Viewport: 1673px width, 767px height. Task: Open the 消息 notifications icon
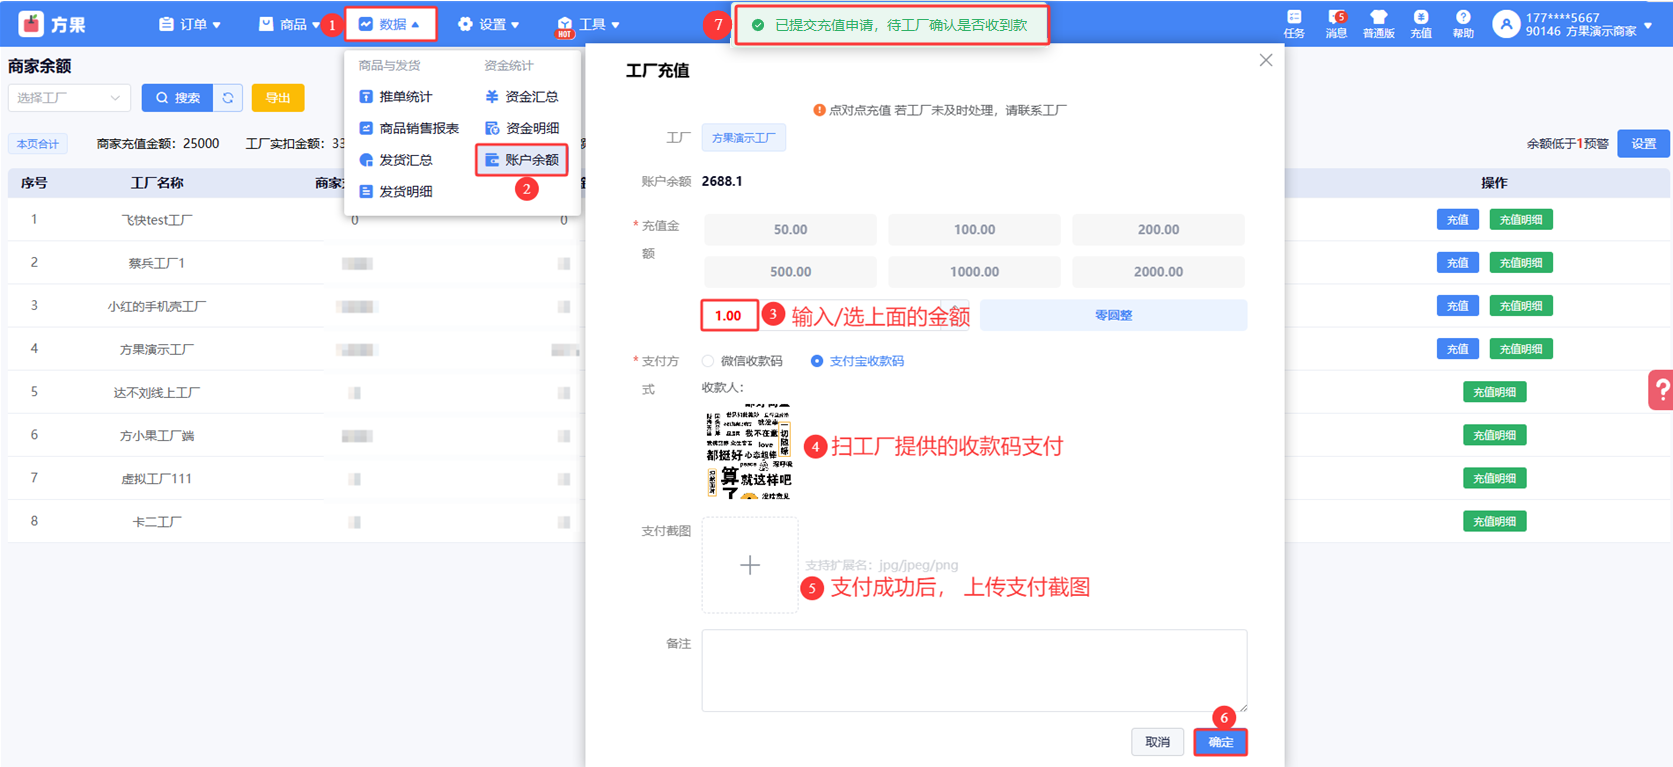point(1336,24)
